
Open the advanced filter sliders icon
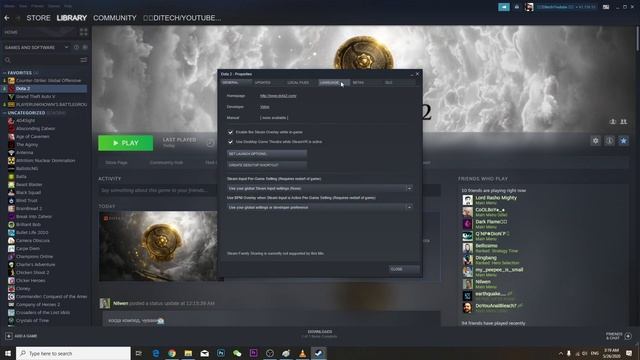click(84, 60)
